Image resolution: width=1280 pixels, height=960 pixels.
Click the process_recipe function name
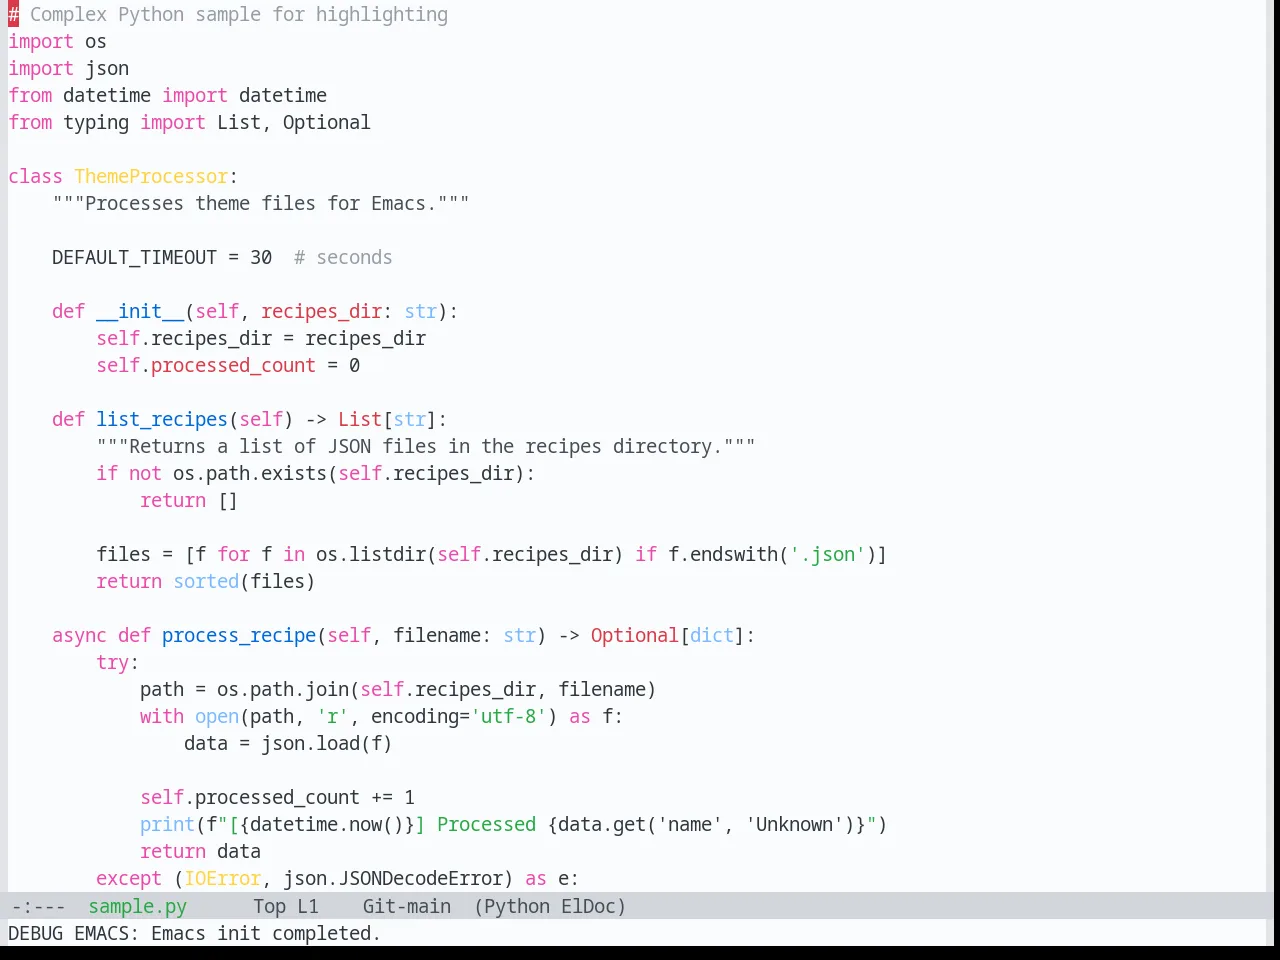pos(239,635)
